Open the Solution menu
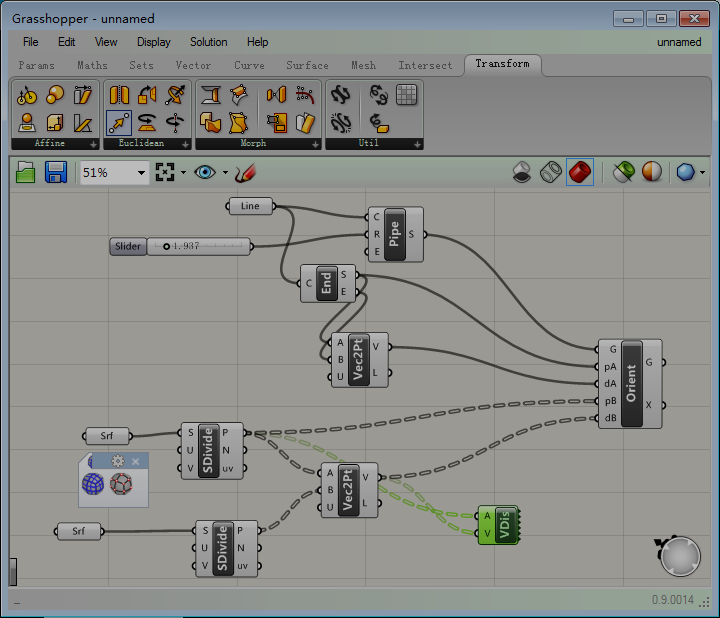The height and width of the screenshot is (618, 720). coord(209,42)
